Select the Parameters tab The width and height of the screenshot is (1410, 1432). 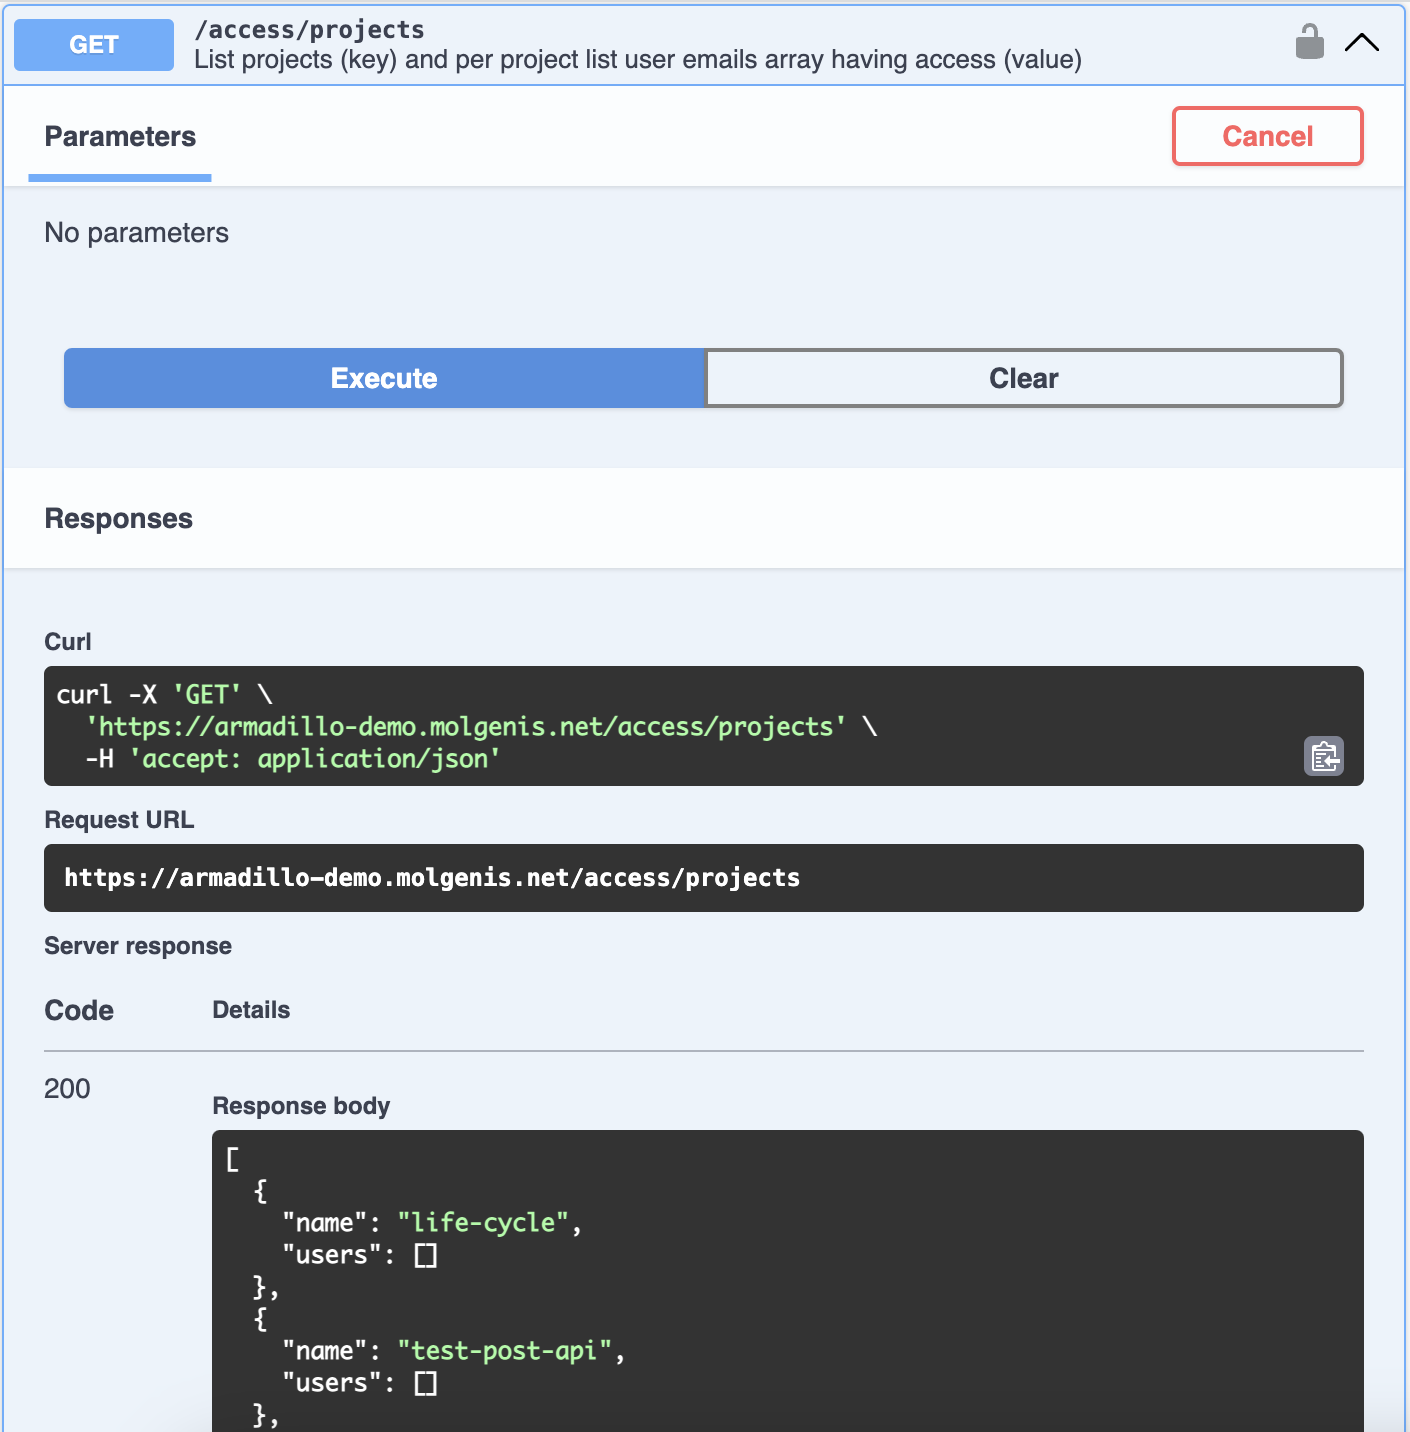click(120, 137)
